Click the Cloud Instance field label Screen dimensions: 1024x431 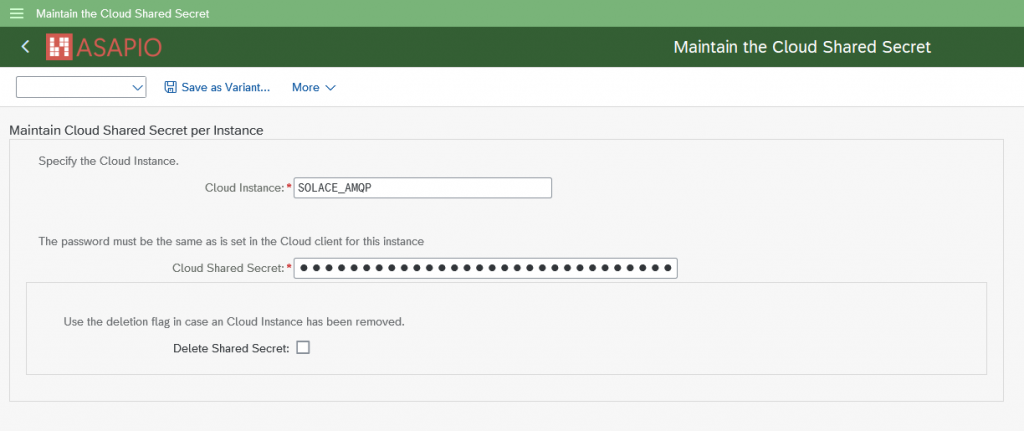point(244,188)
